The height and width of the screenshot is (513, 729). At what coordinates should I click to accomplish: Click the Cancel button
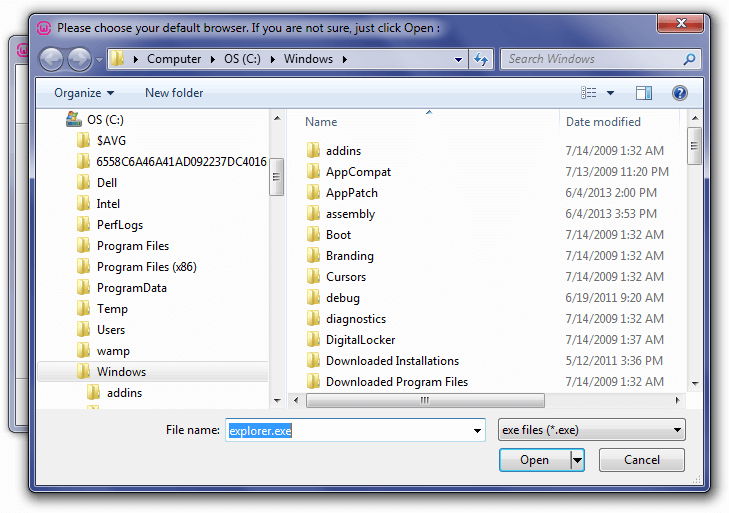tap(642, 460)
